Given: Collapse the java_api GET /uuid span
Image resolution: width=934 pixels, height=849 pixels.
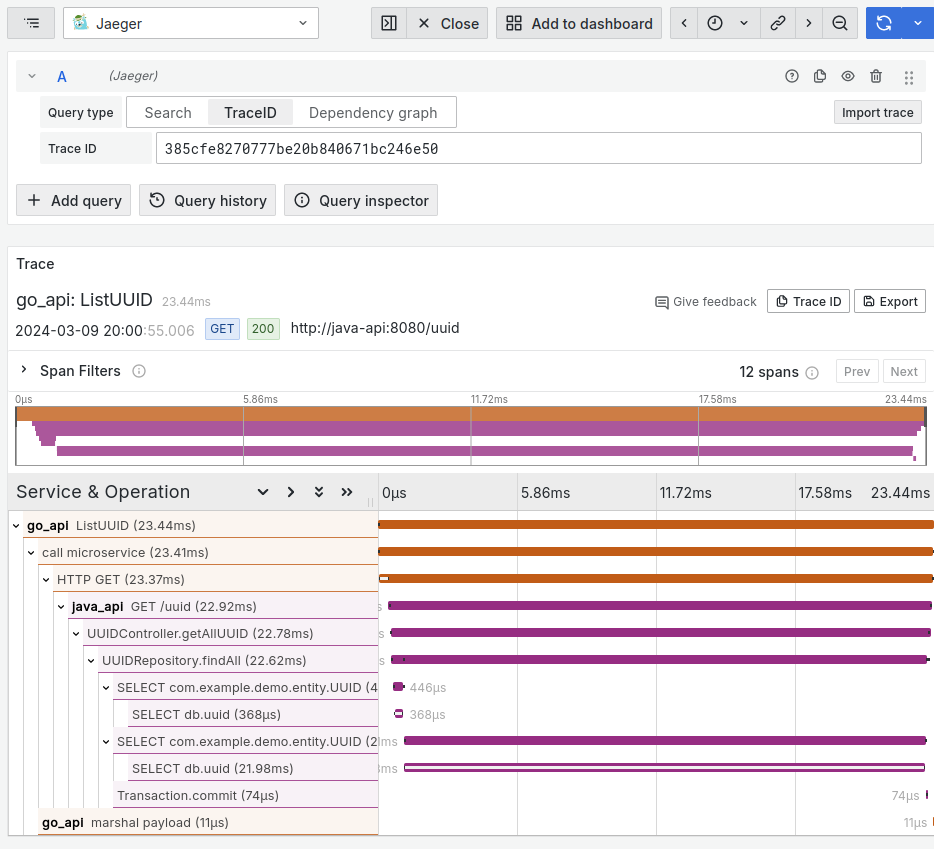Looking at the screenshot, I should click(x=61, y=607).
